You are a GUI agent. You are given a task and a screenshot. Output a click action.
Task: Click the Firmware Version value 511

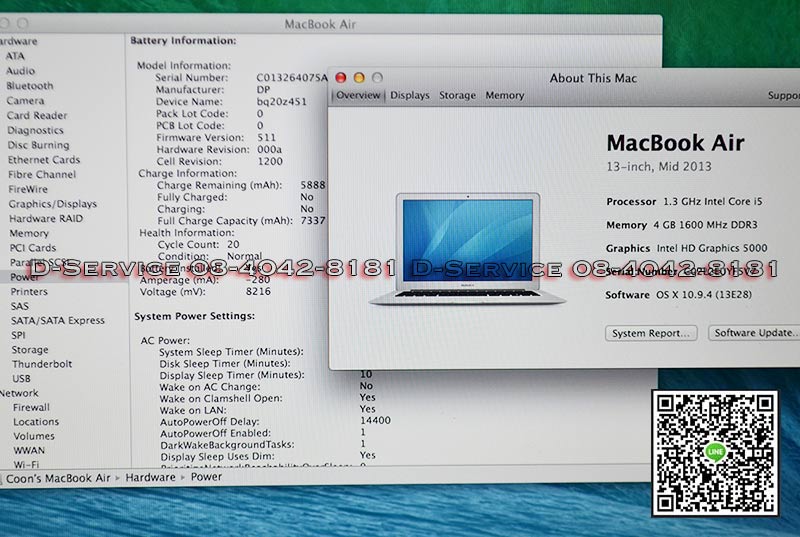pyautogui.click(x=266, y=138)
